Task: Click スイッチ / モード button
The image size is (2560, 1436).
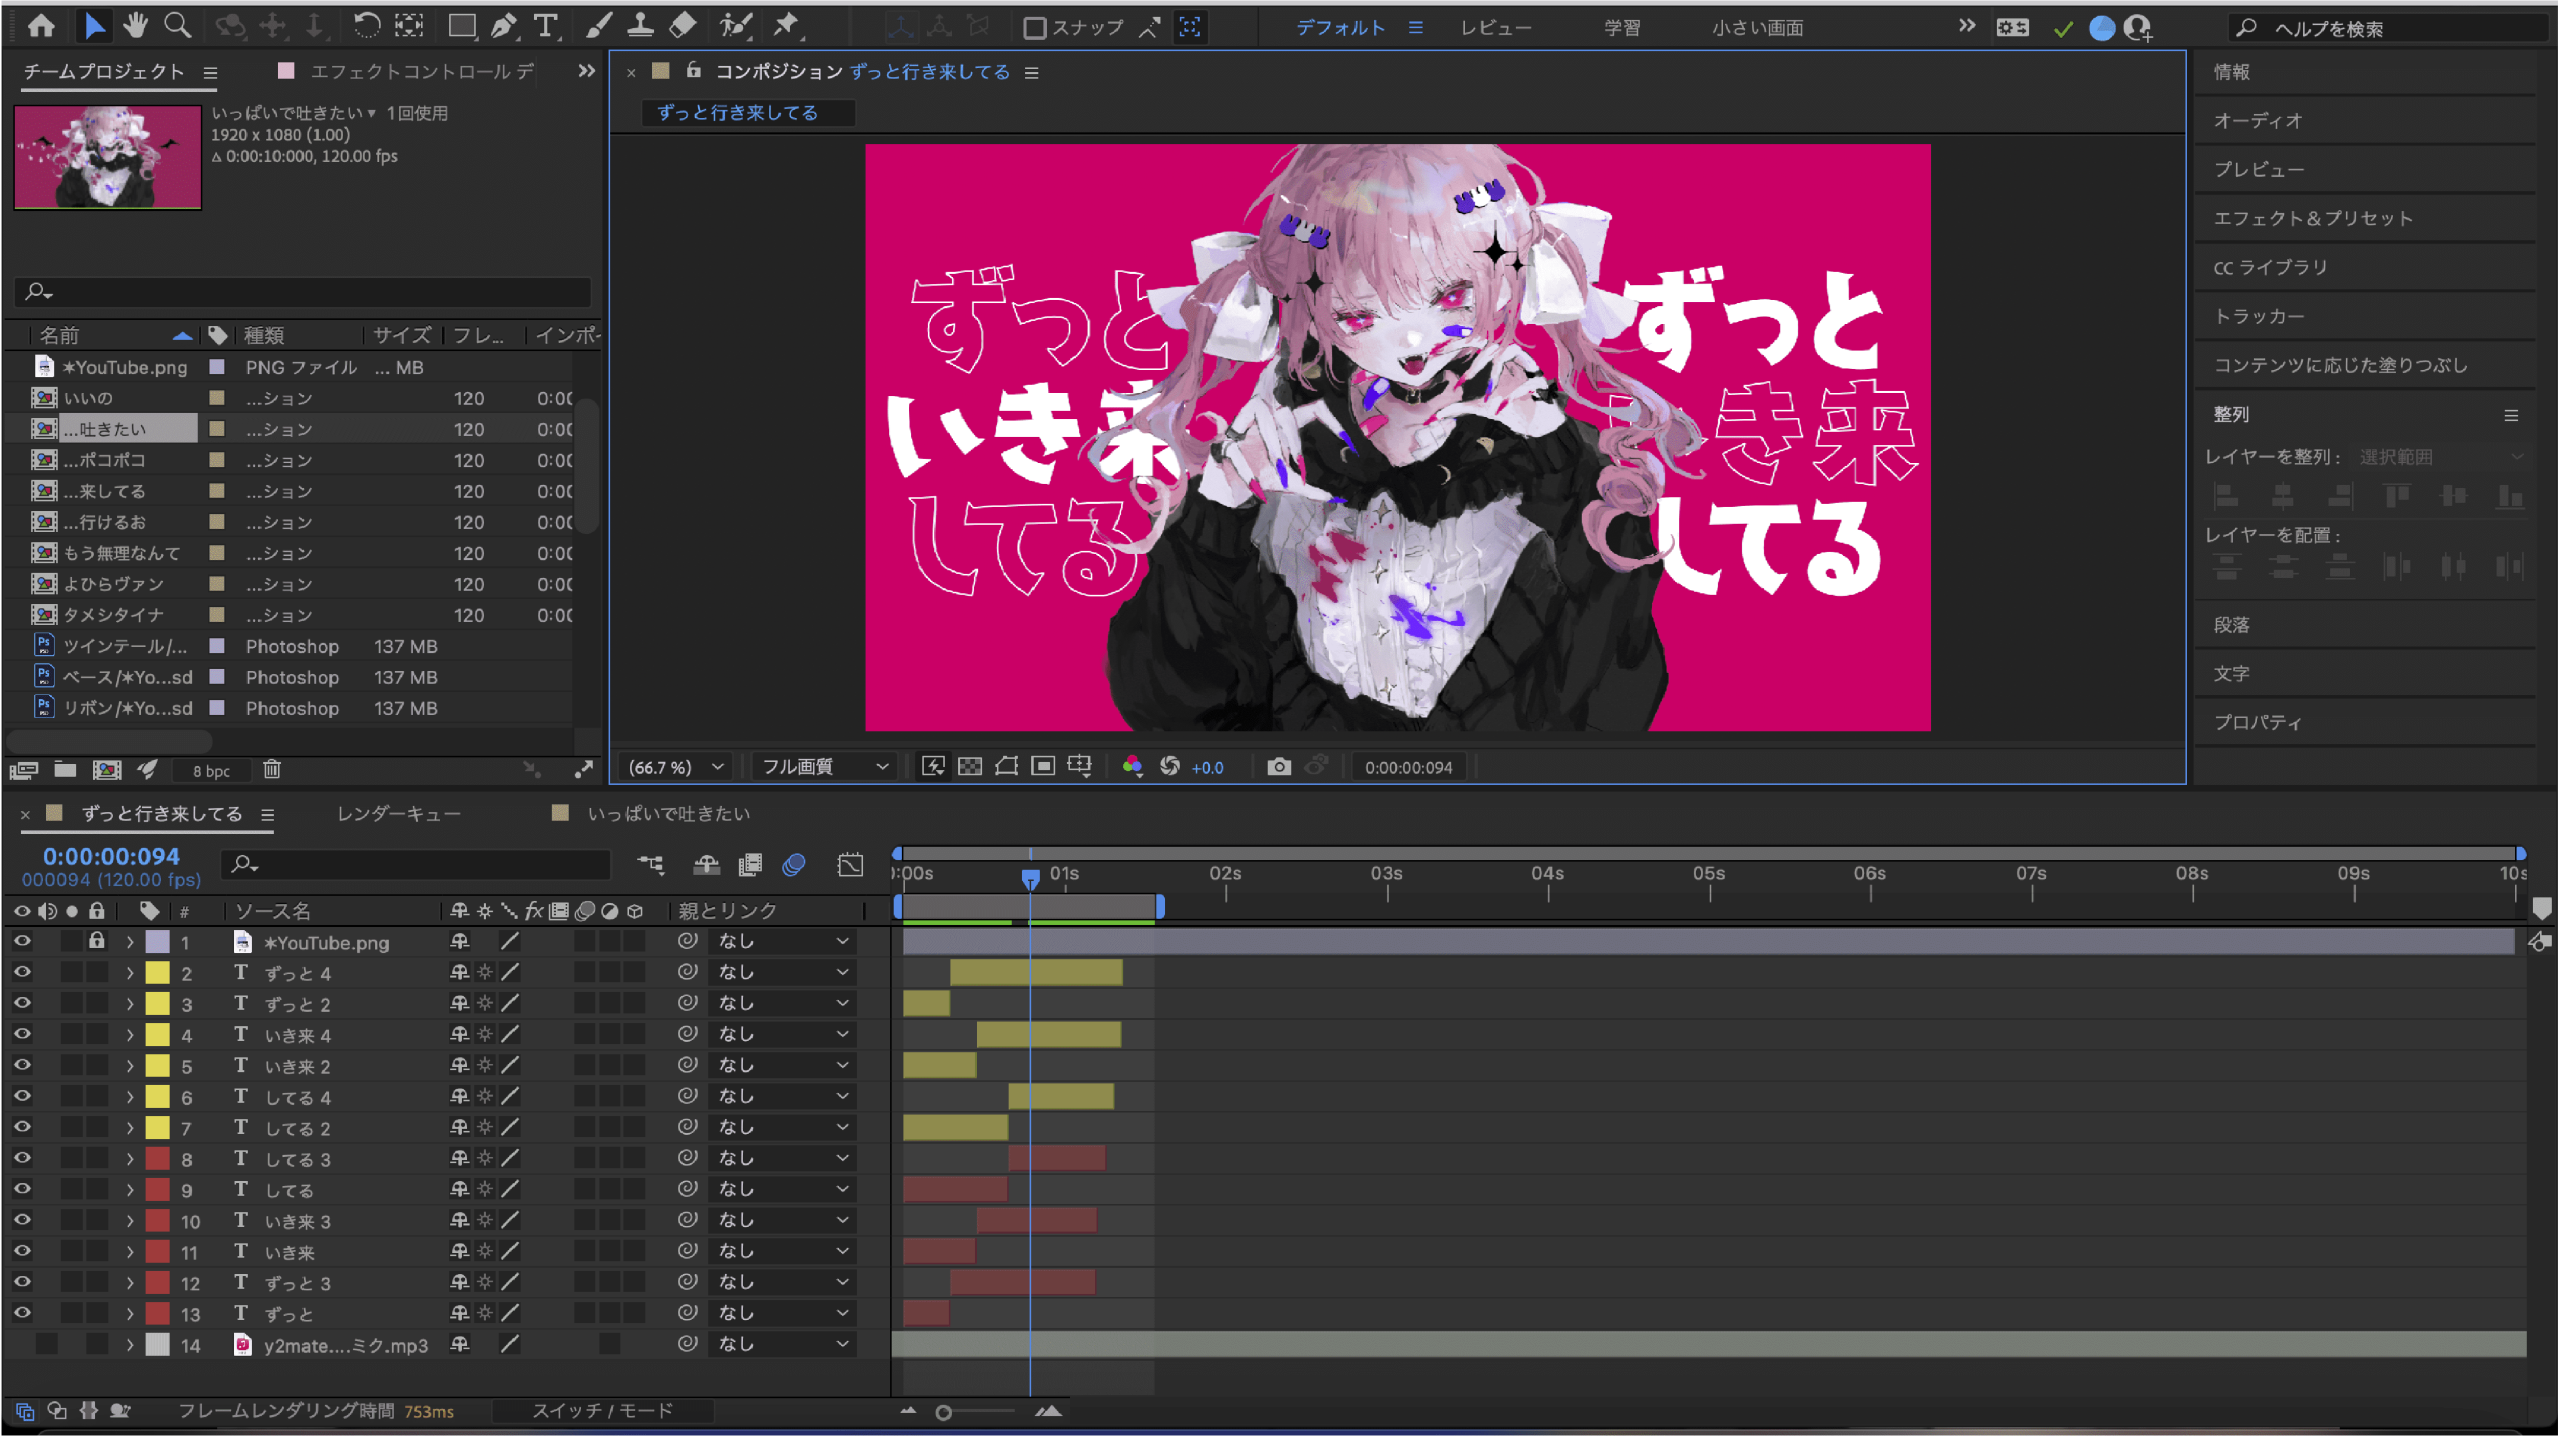Action: (602, 1410)
